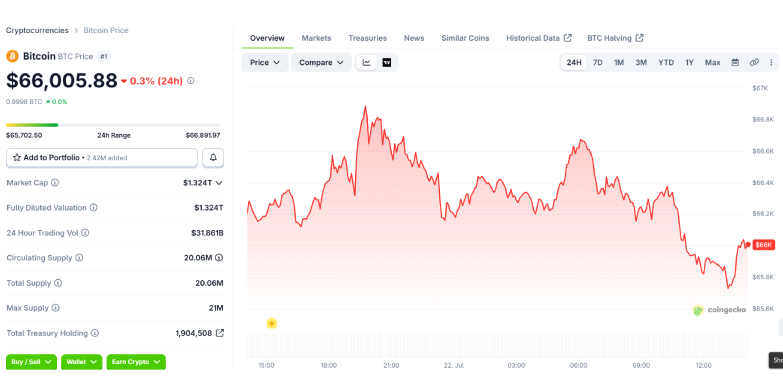The image size is (783, 388).
Task: Open Wallet dropdown
Action: tap(82, 362)
